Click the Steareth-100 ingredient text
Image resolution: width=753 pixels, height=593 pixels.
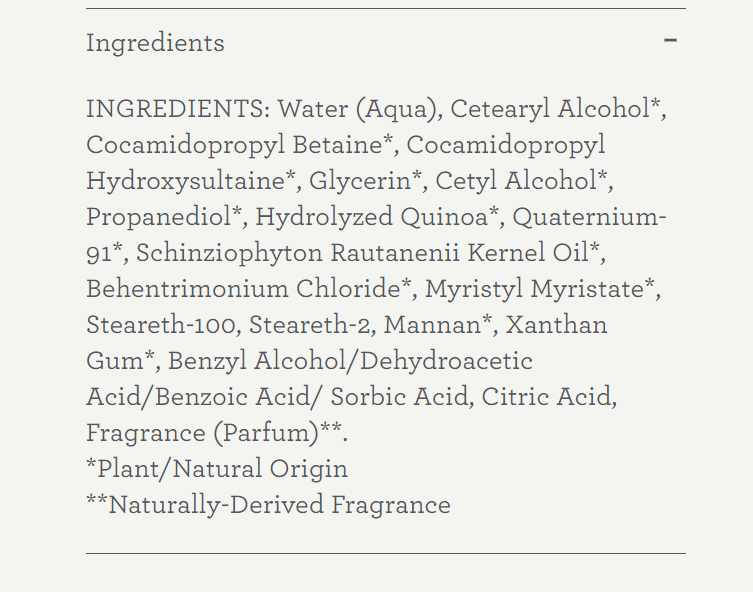point(161,325)
